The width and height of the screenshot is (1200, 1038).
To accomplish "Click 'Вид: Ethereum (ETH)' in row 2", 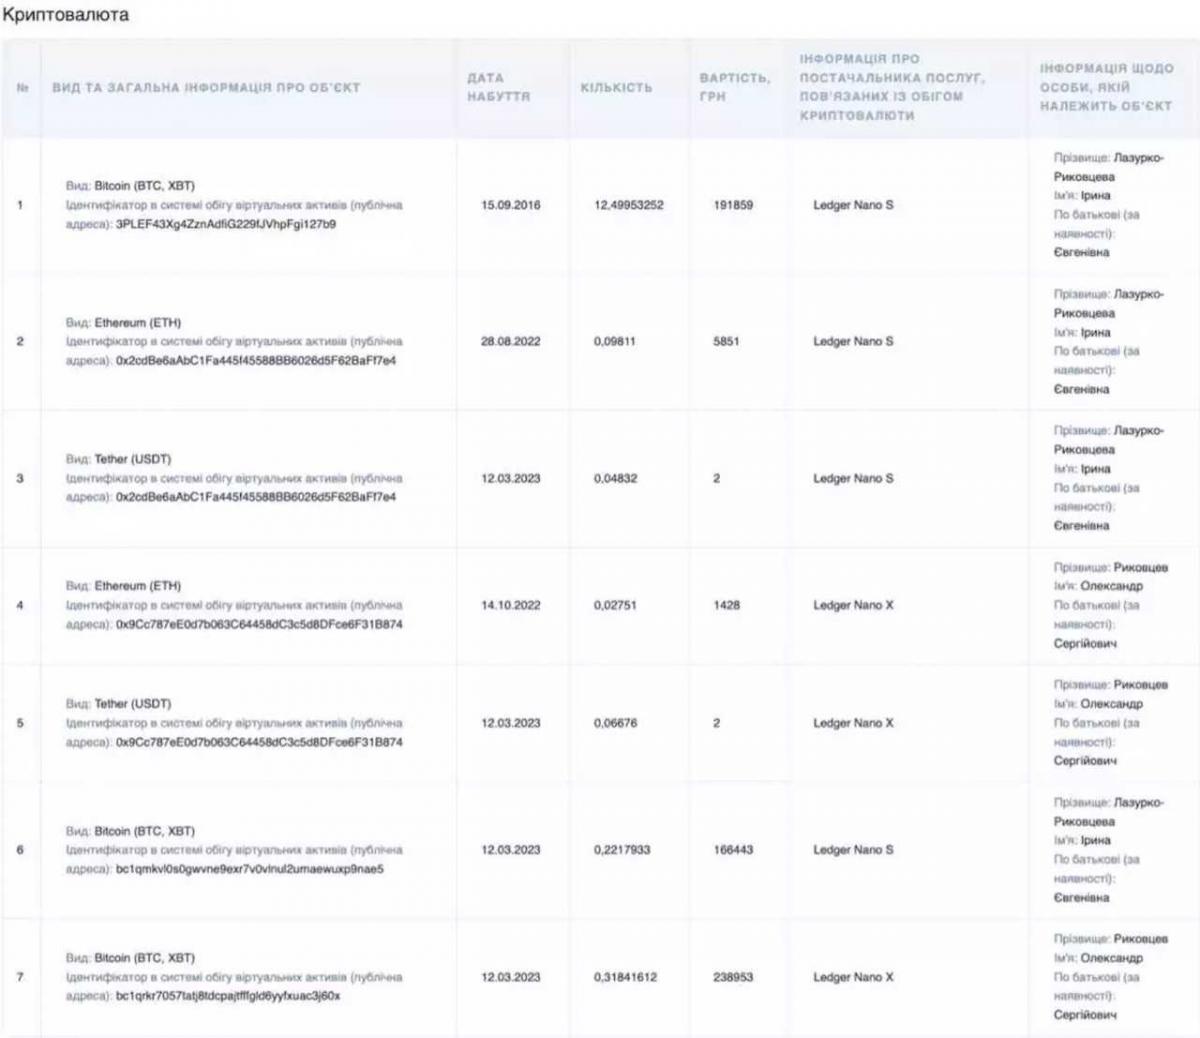I will (124, 323).
